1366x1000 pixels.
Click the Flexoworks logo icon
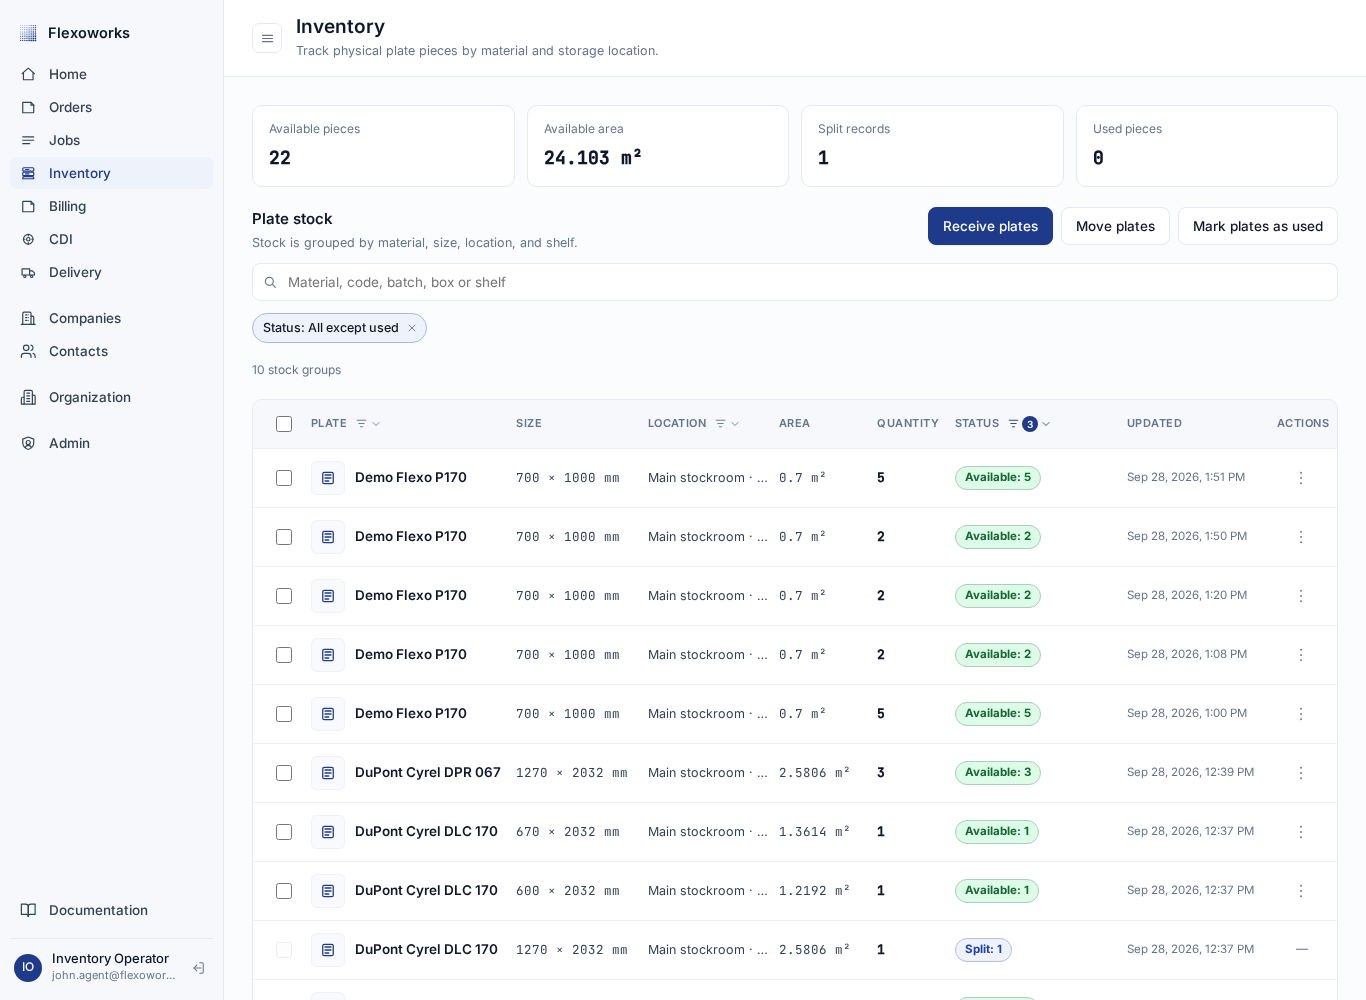(x=28, y=33)
